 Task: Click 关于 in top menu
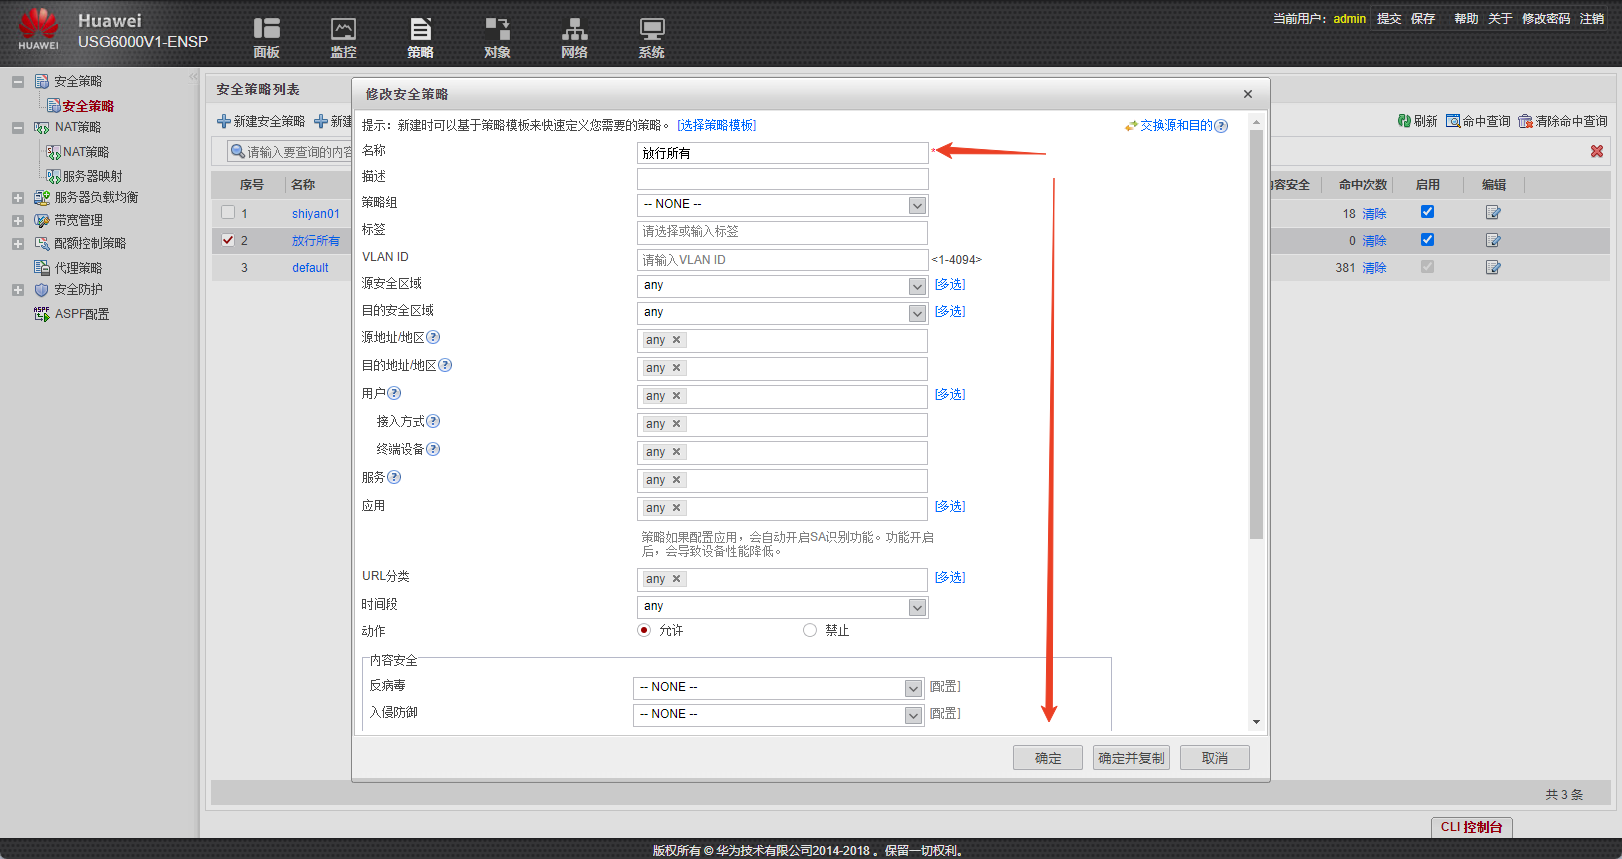click(1500, 19)
